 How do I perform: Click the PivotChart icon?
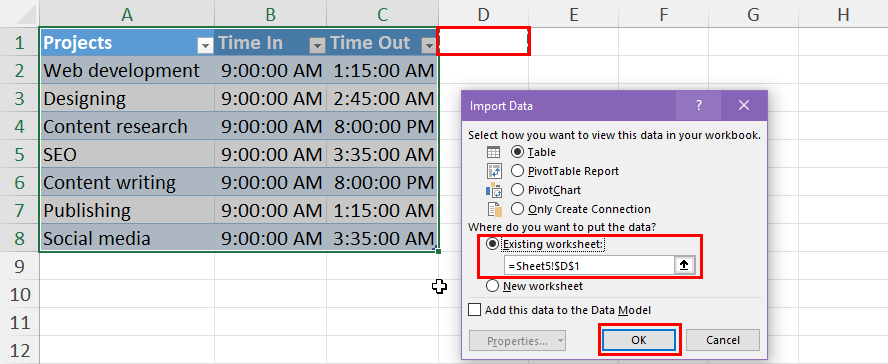coord(493,190)
